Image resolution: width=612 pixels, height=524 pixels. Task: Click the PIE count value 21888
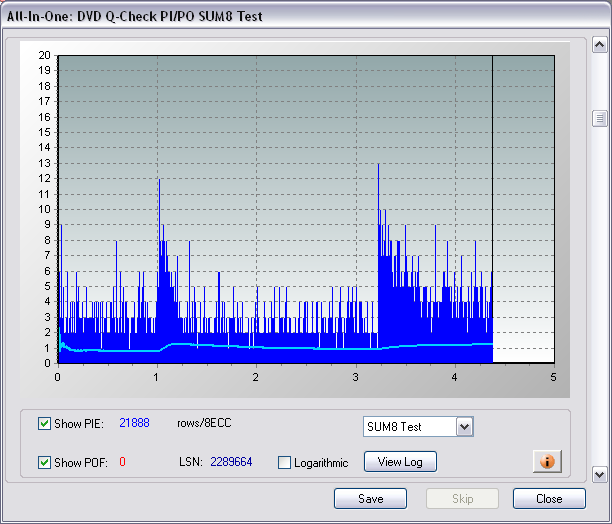[134, 423]
